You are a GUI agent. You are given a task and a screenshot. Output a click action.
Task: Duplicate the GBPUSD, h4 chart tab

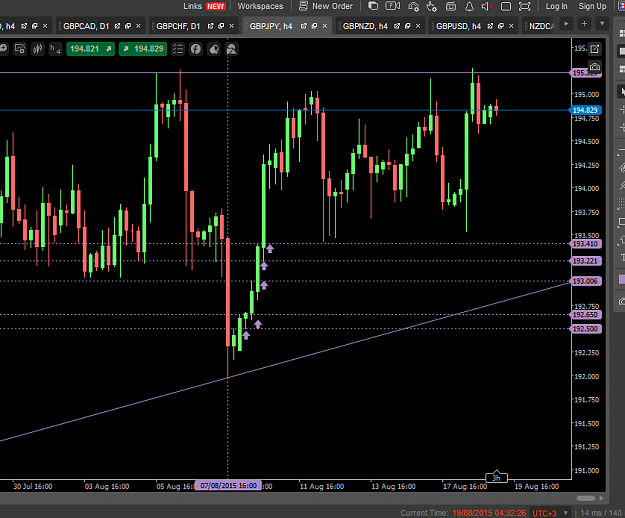(x=501, y=26)
